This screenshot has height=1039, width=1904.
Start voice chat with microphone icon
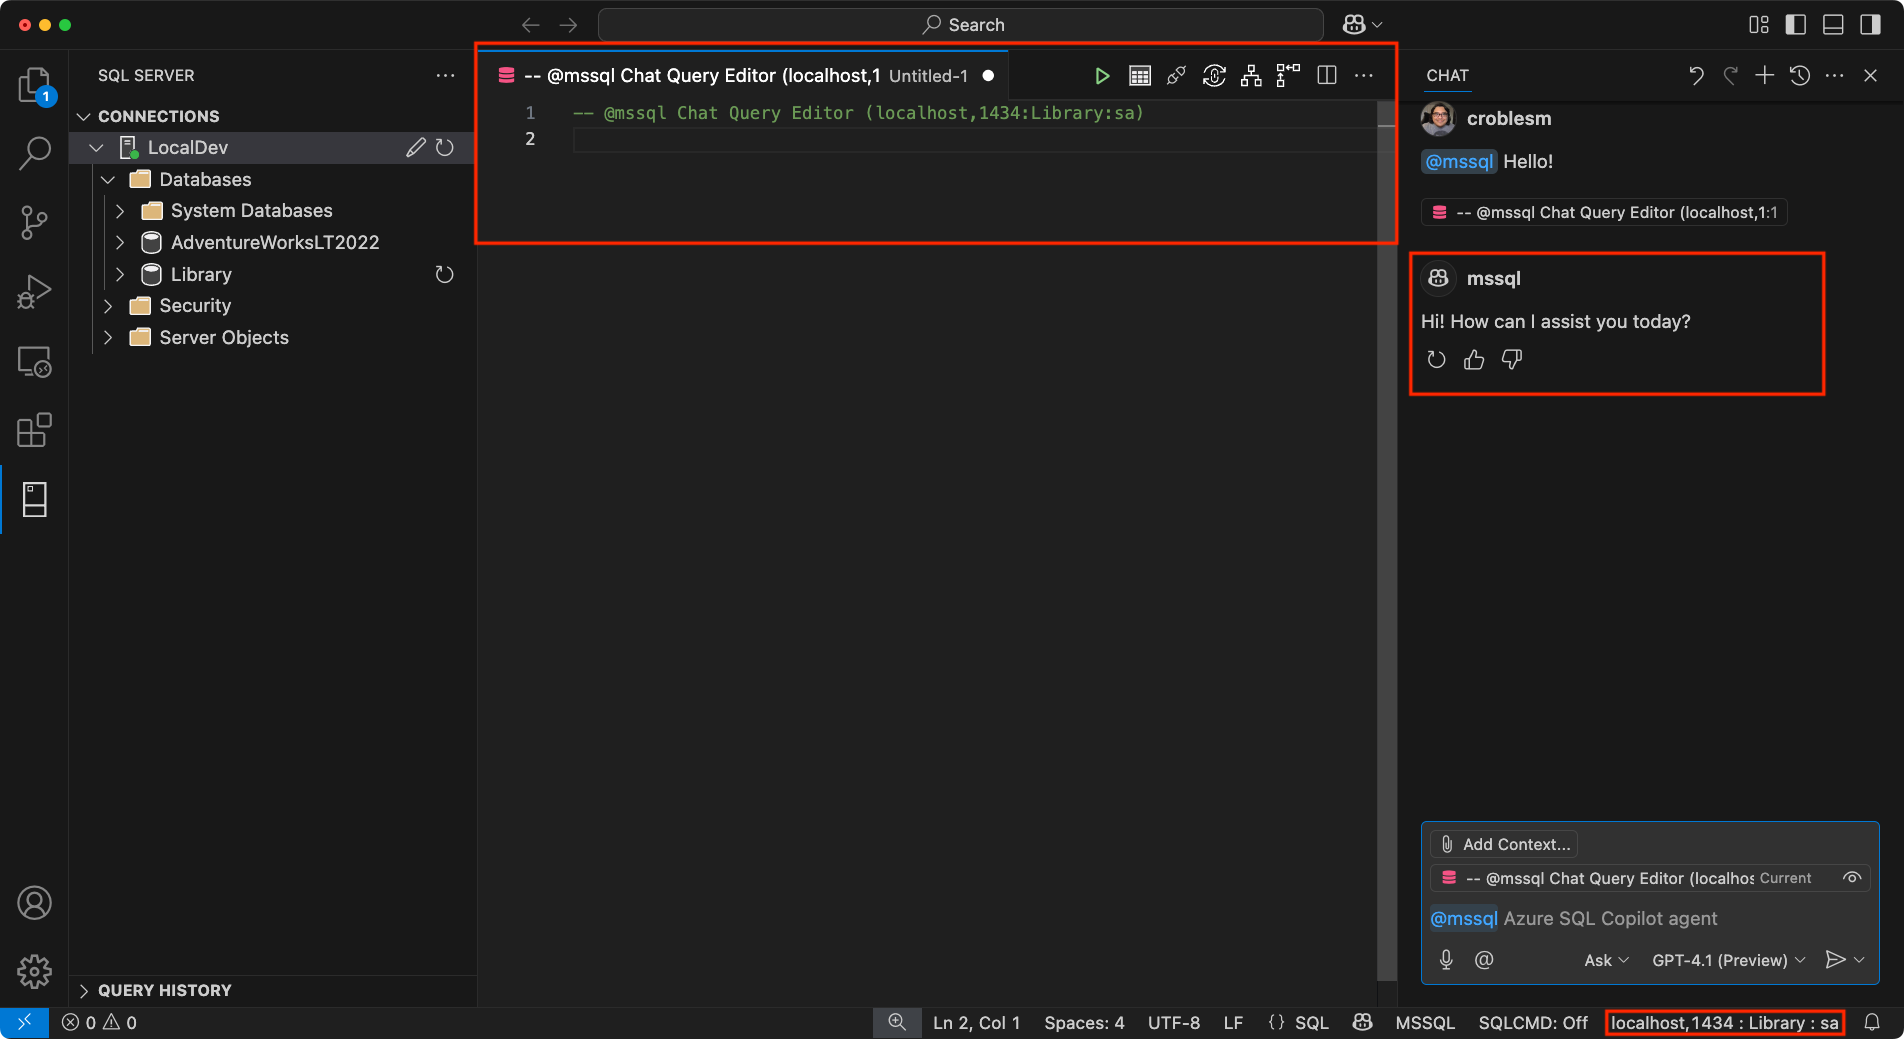1446,960
